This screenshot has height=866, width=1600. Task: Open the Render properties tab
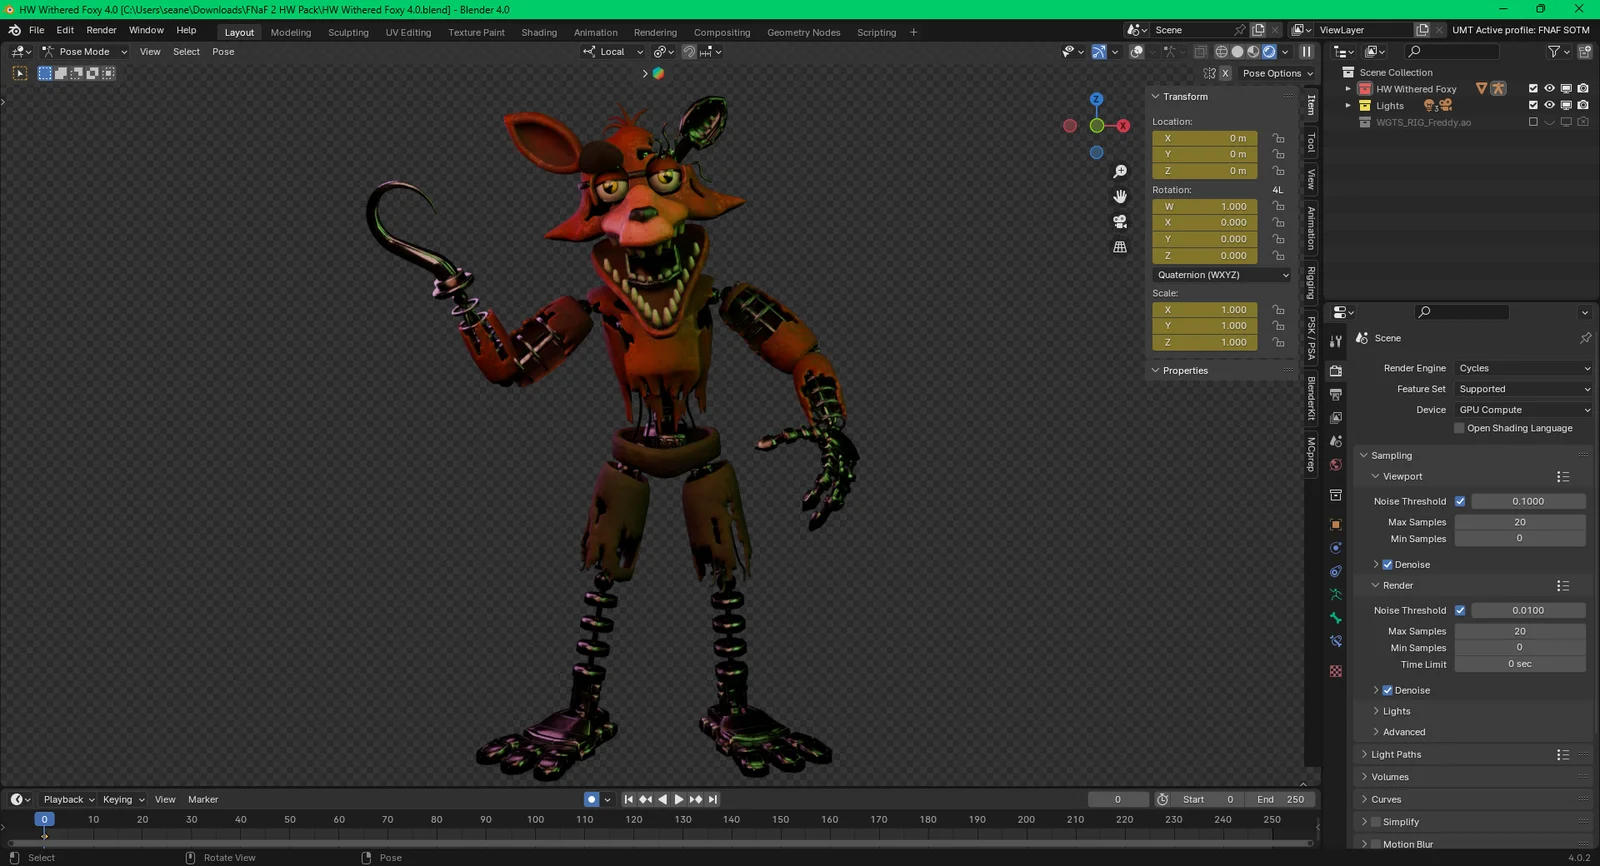[1336, 371]
